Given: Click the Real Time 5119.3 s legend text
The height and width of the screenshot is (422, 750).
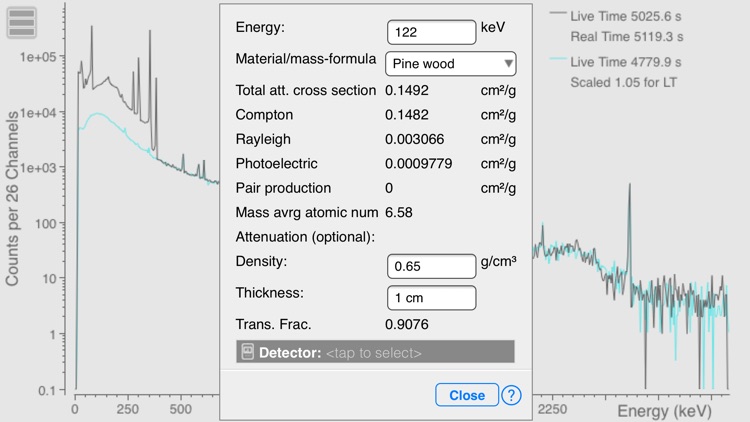Looking at the screenshot, I should pyautogui.click(x=627, y=37).
